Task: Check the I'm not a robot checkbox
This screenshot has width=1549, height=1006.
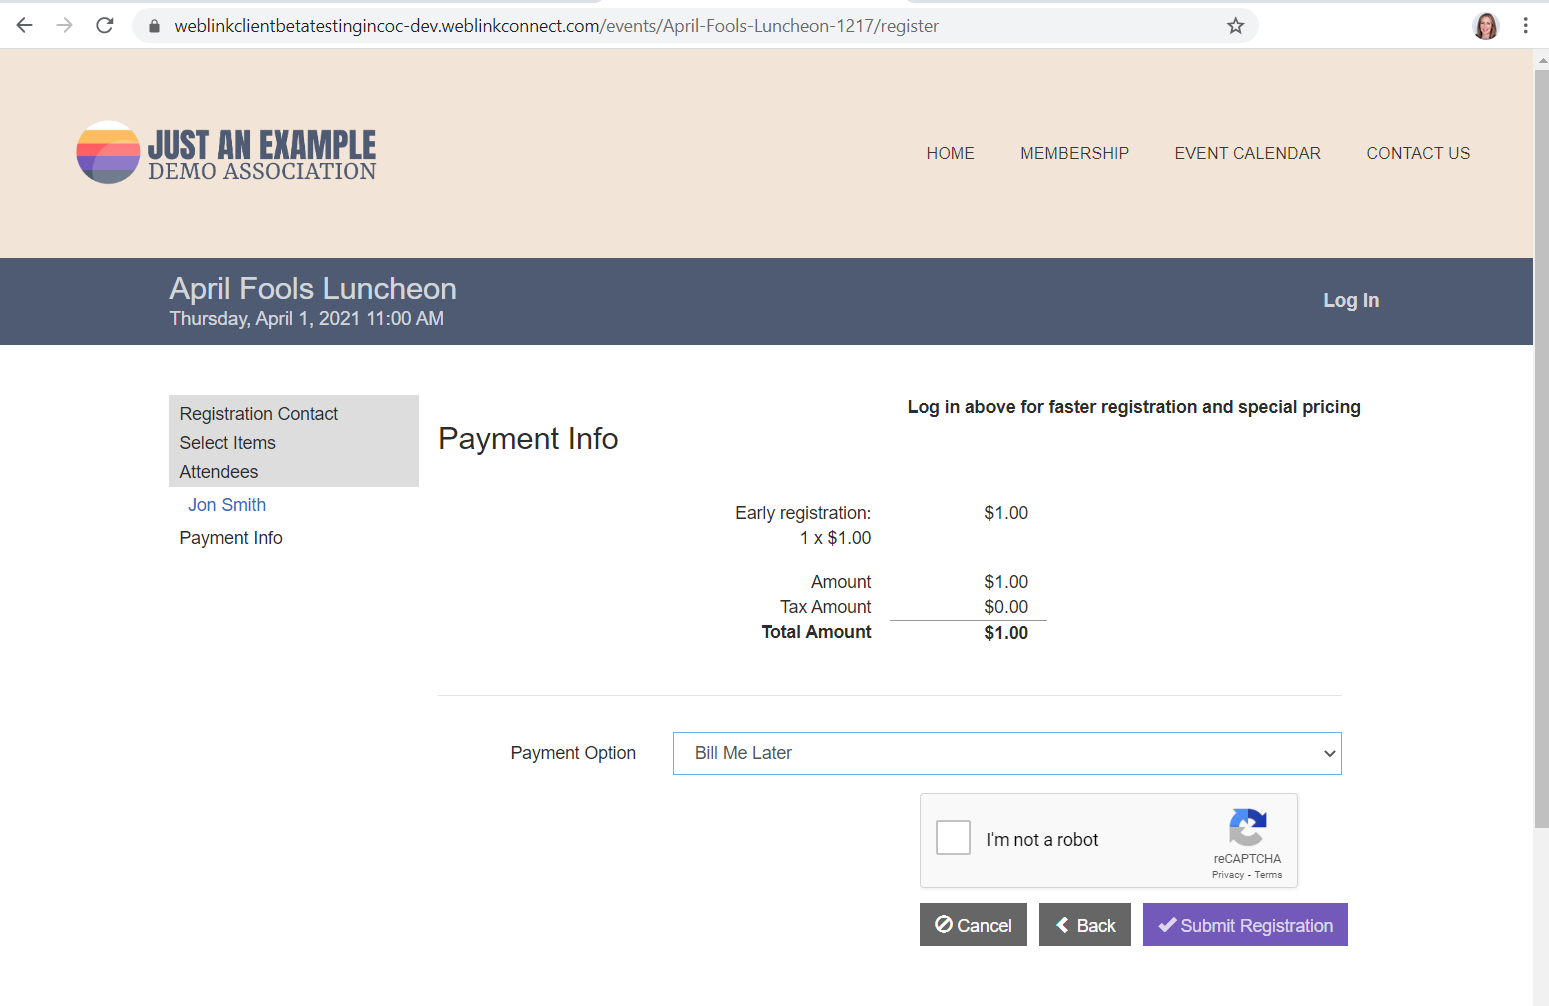Action: pyautogui.click(x=953, y=837)
